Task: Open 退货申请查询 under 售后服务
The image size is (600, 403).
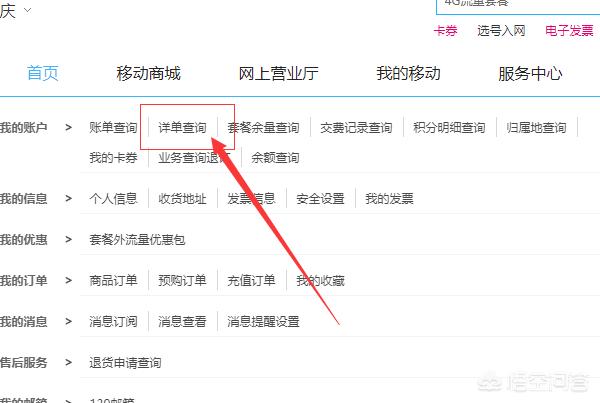Action: coord(125,362)
